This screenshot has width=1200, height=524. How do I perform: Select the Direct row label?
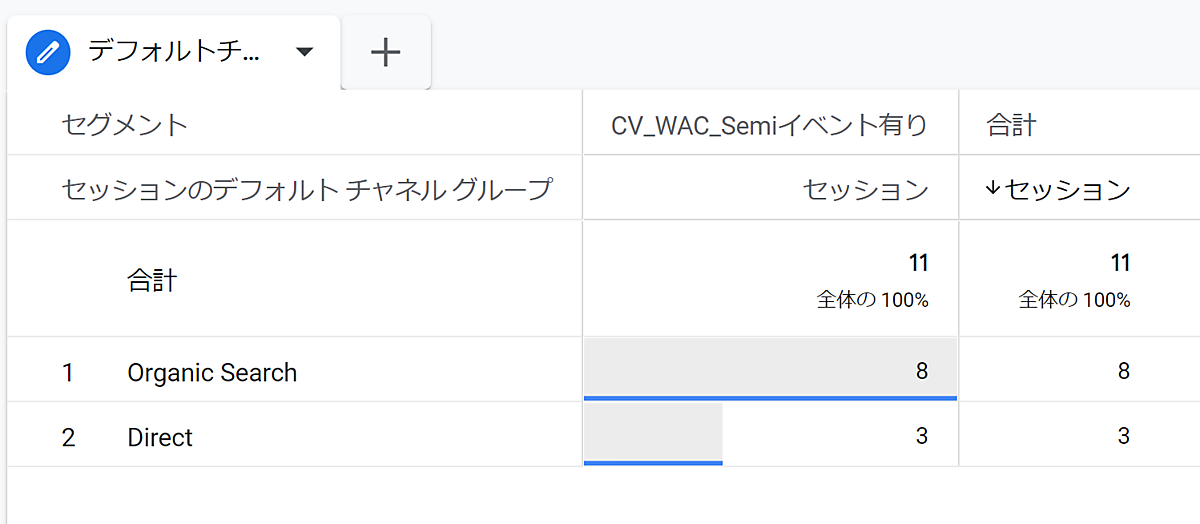coord(160,438)
